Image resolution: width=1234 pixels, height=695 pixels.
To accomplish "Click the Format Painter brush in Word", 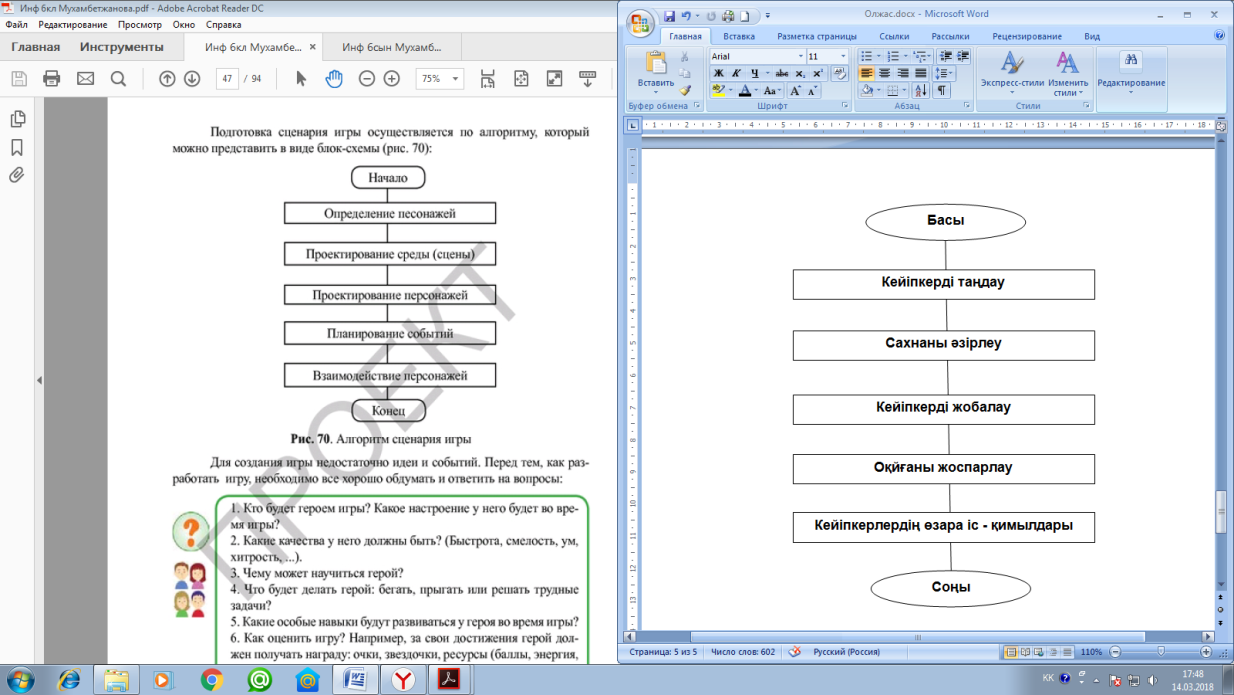I will [x=685, y=90].
